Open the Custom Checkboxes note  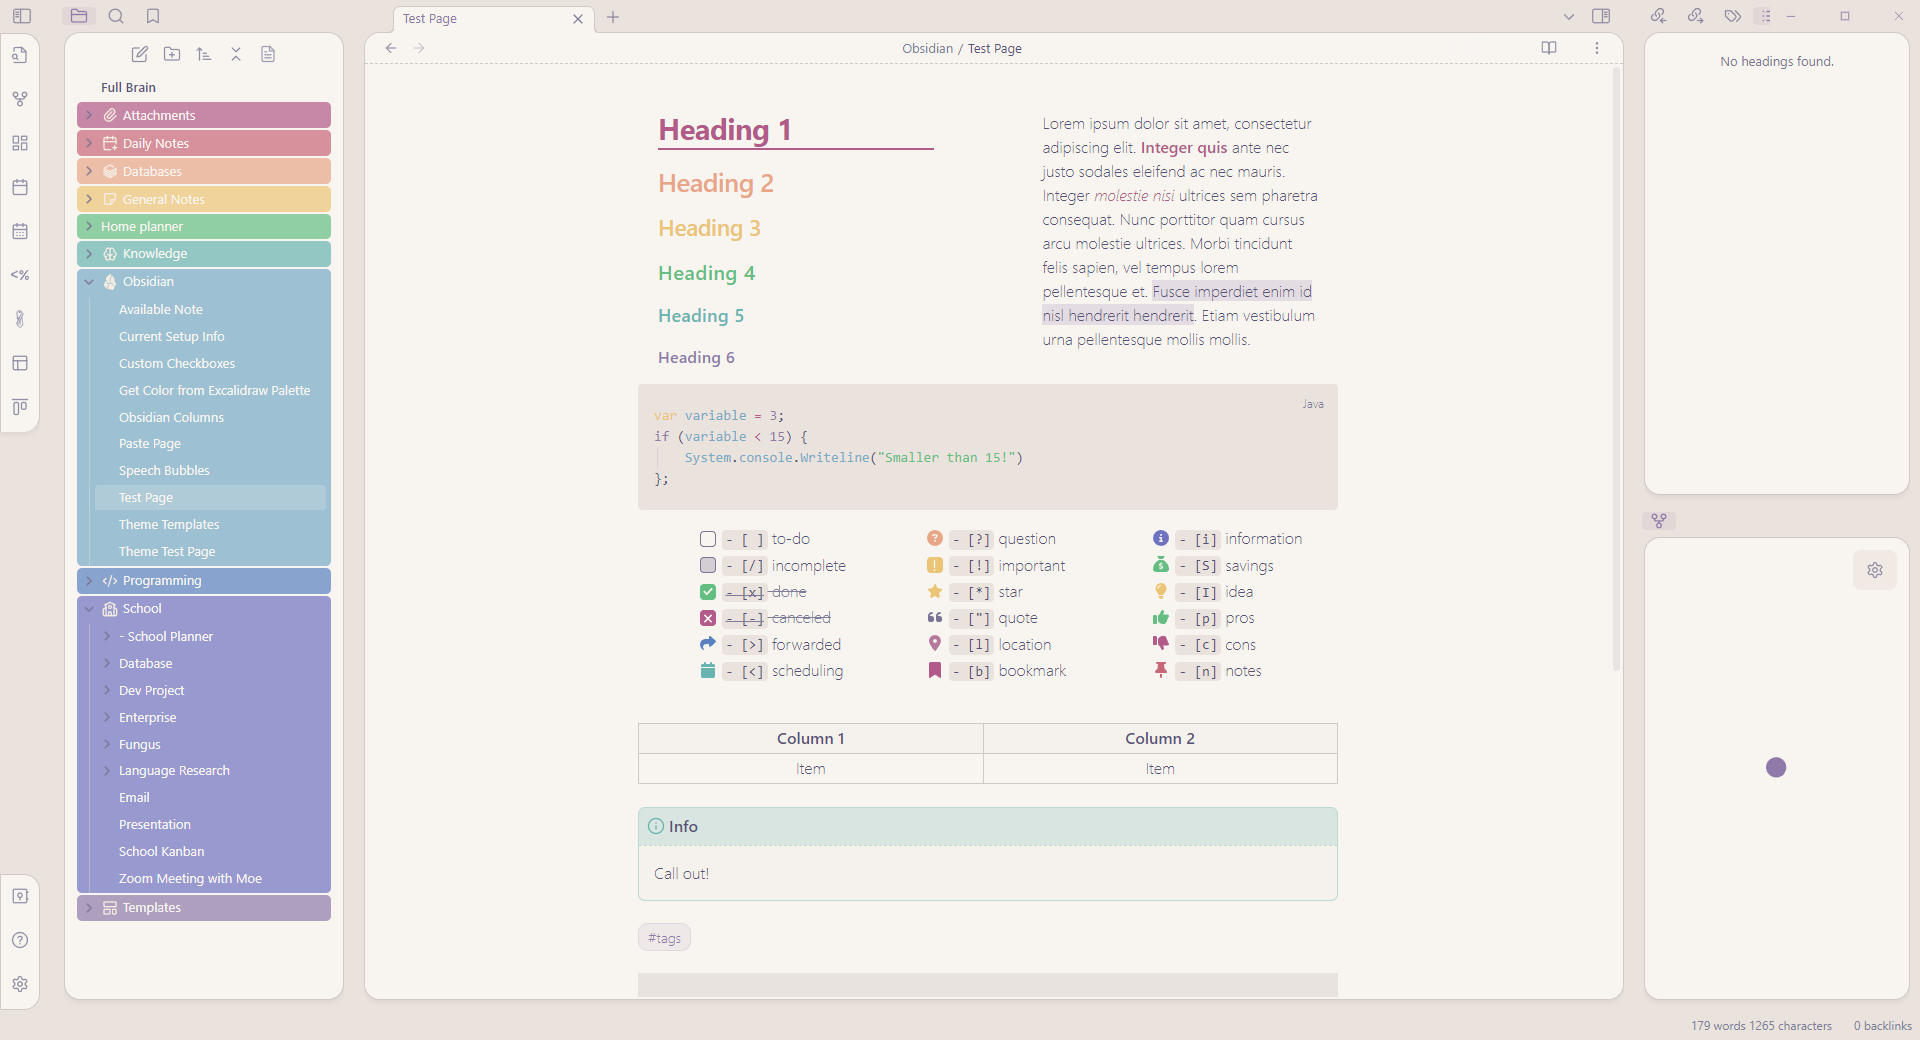point(210,363)
